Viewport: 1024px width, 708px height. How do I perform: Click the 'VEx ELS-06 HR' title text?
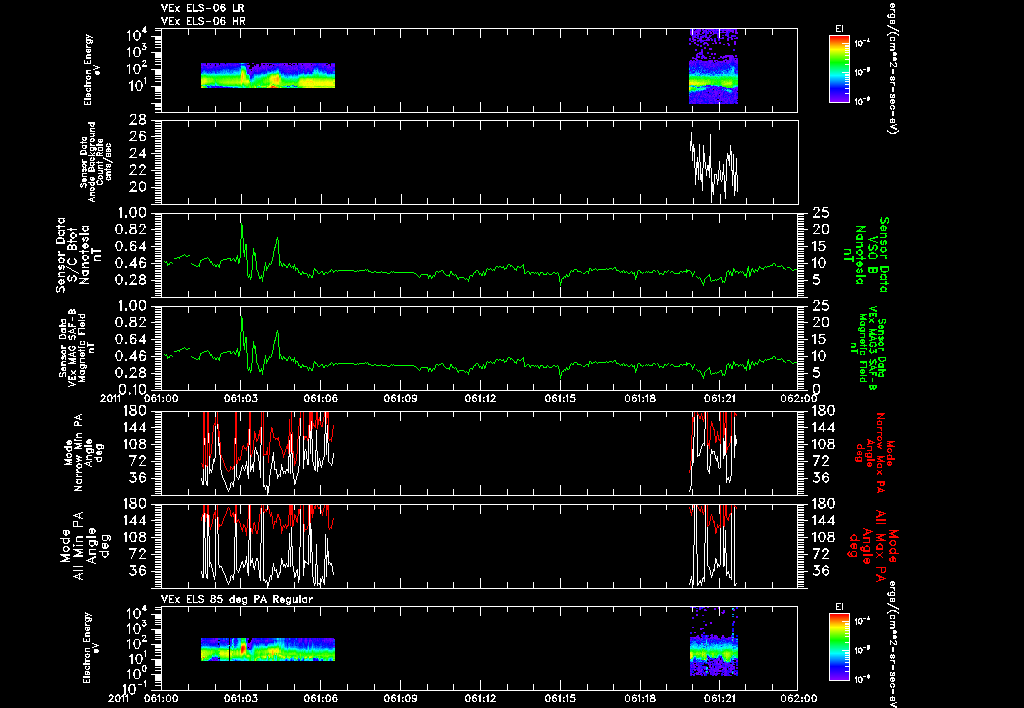203,22
